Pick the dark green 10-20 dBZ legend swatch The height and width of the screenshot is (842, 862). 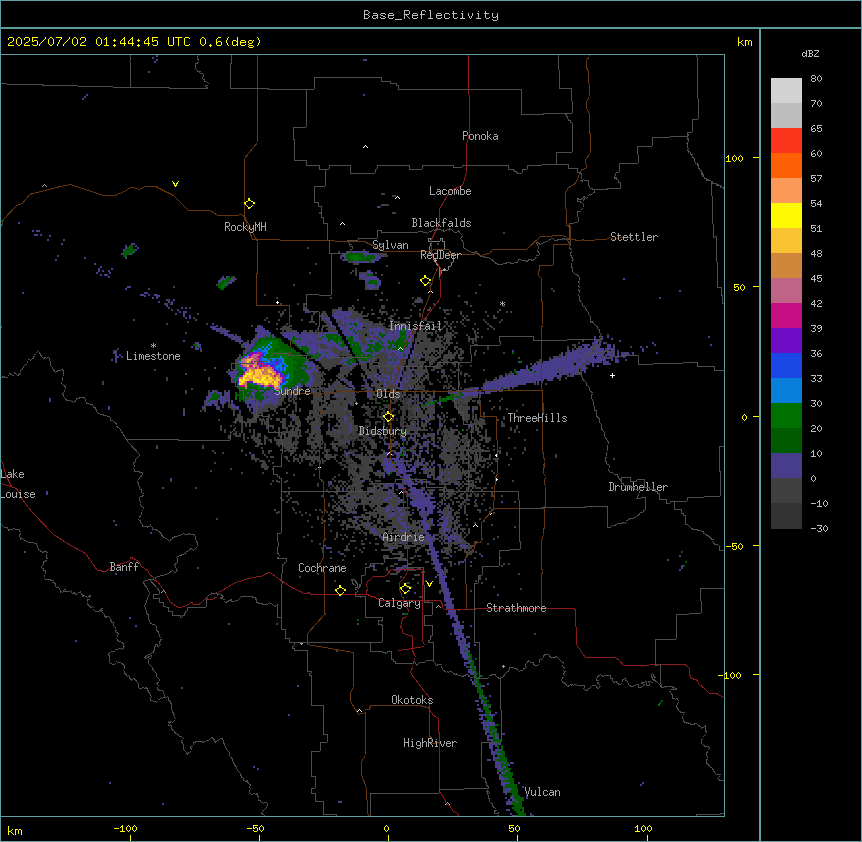coord(786,440)
